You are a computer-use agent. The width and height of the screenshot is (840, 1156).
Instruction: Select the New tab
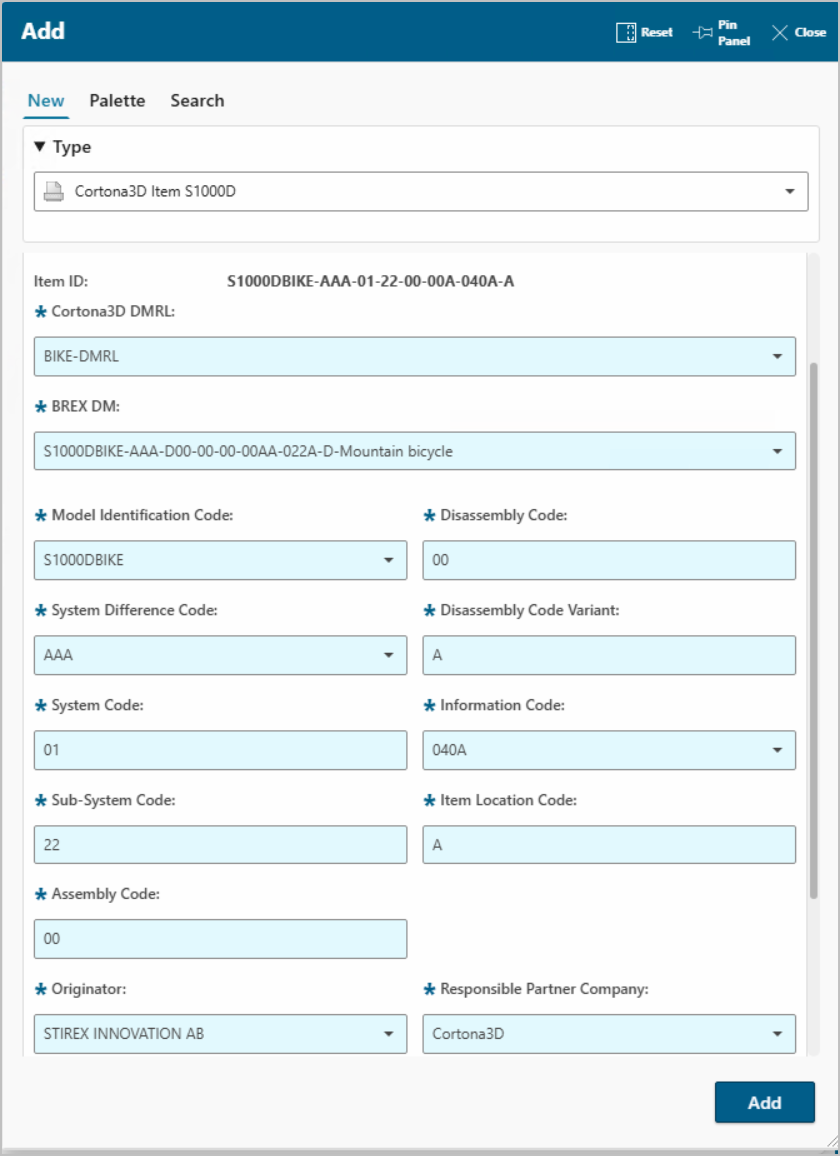46,101
